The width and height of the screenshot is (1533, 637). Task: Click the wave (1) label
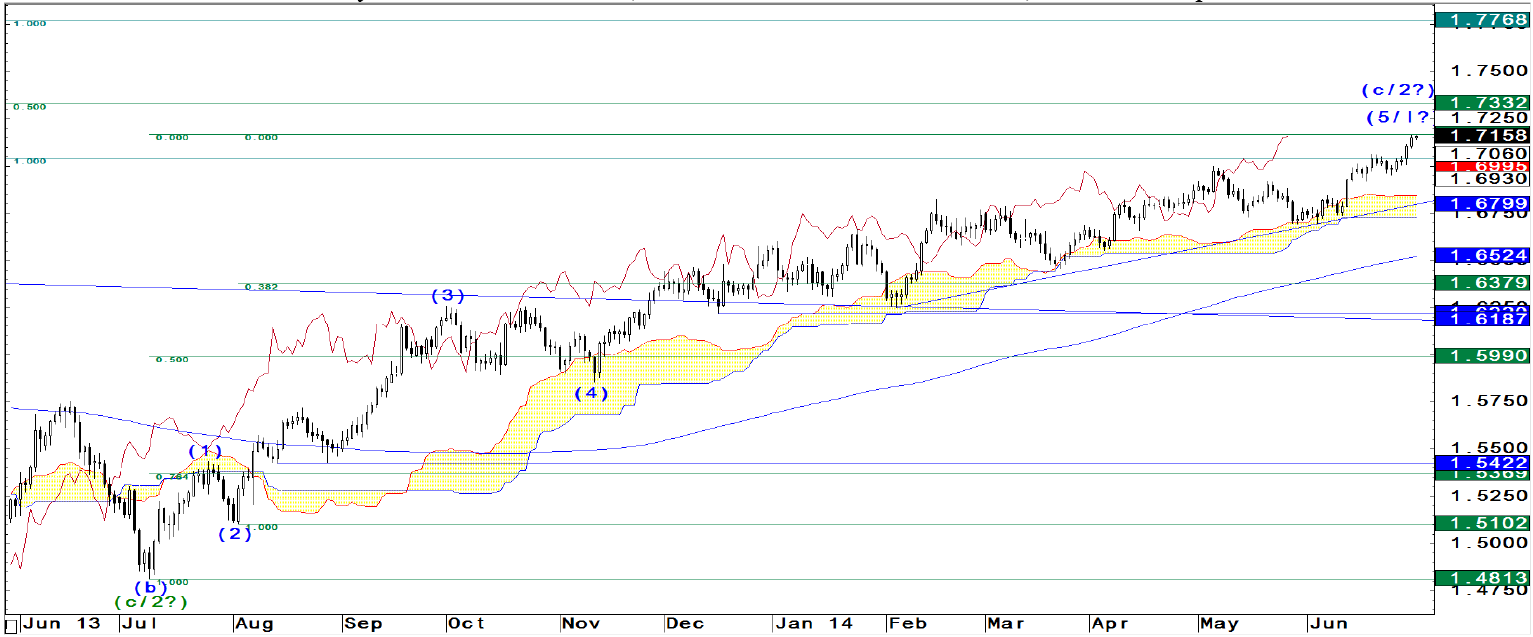[x=206, y=451]
